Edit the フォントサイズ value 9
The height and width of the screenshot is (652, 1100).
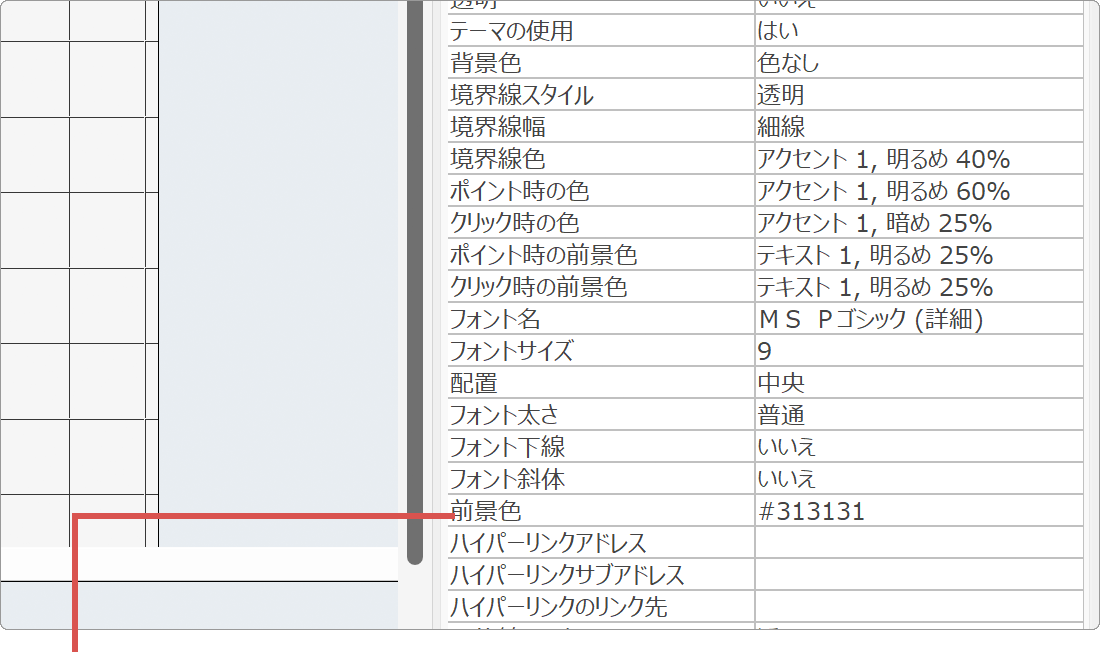(x=915, y=350)
